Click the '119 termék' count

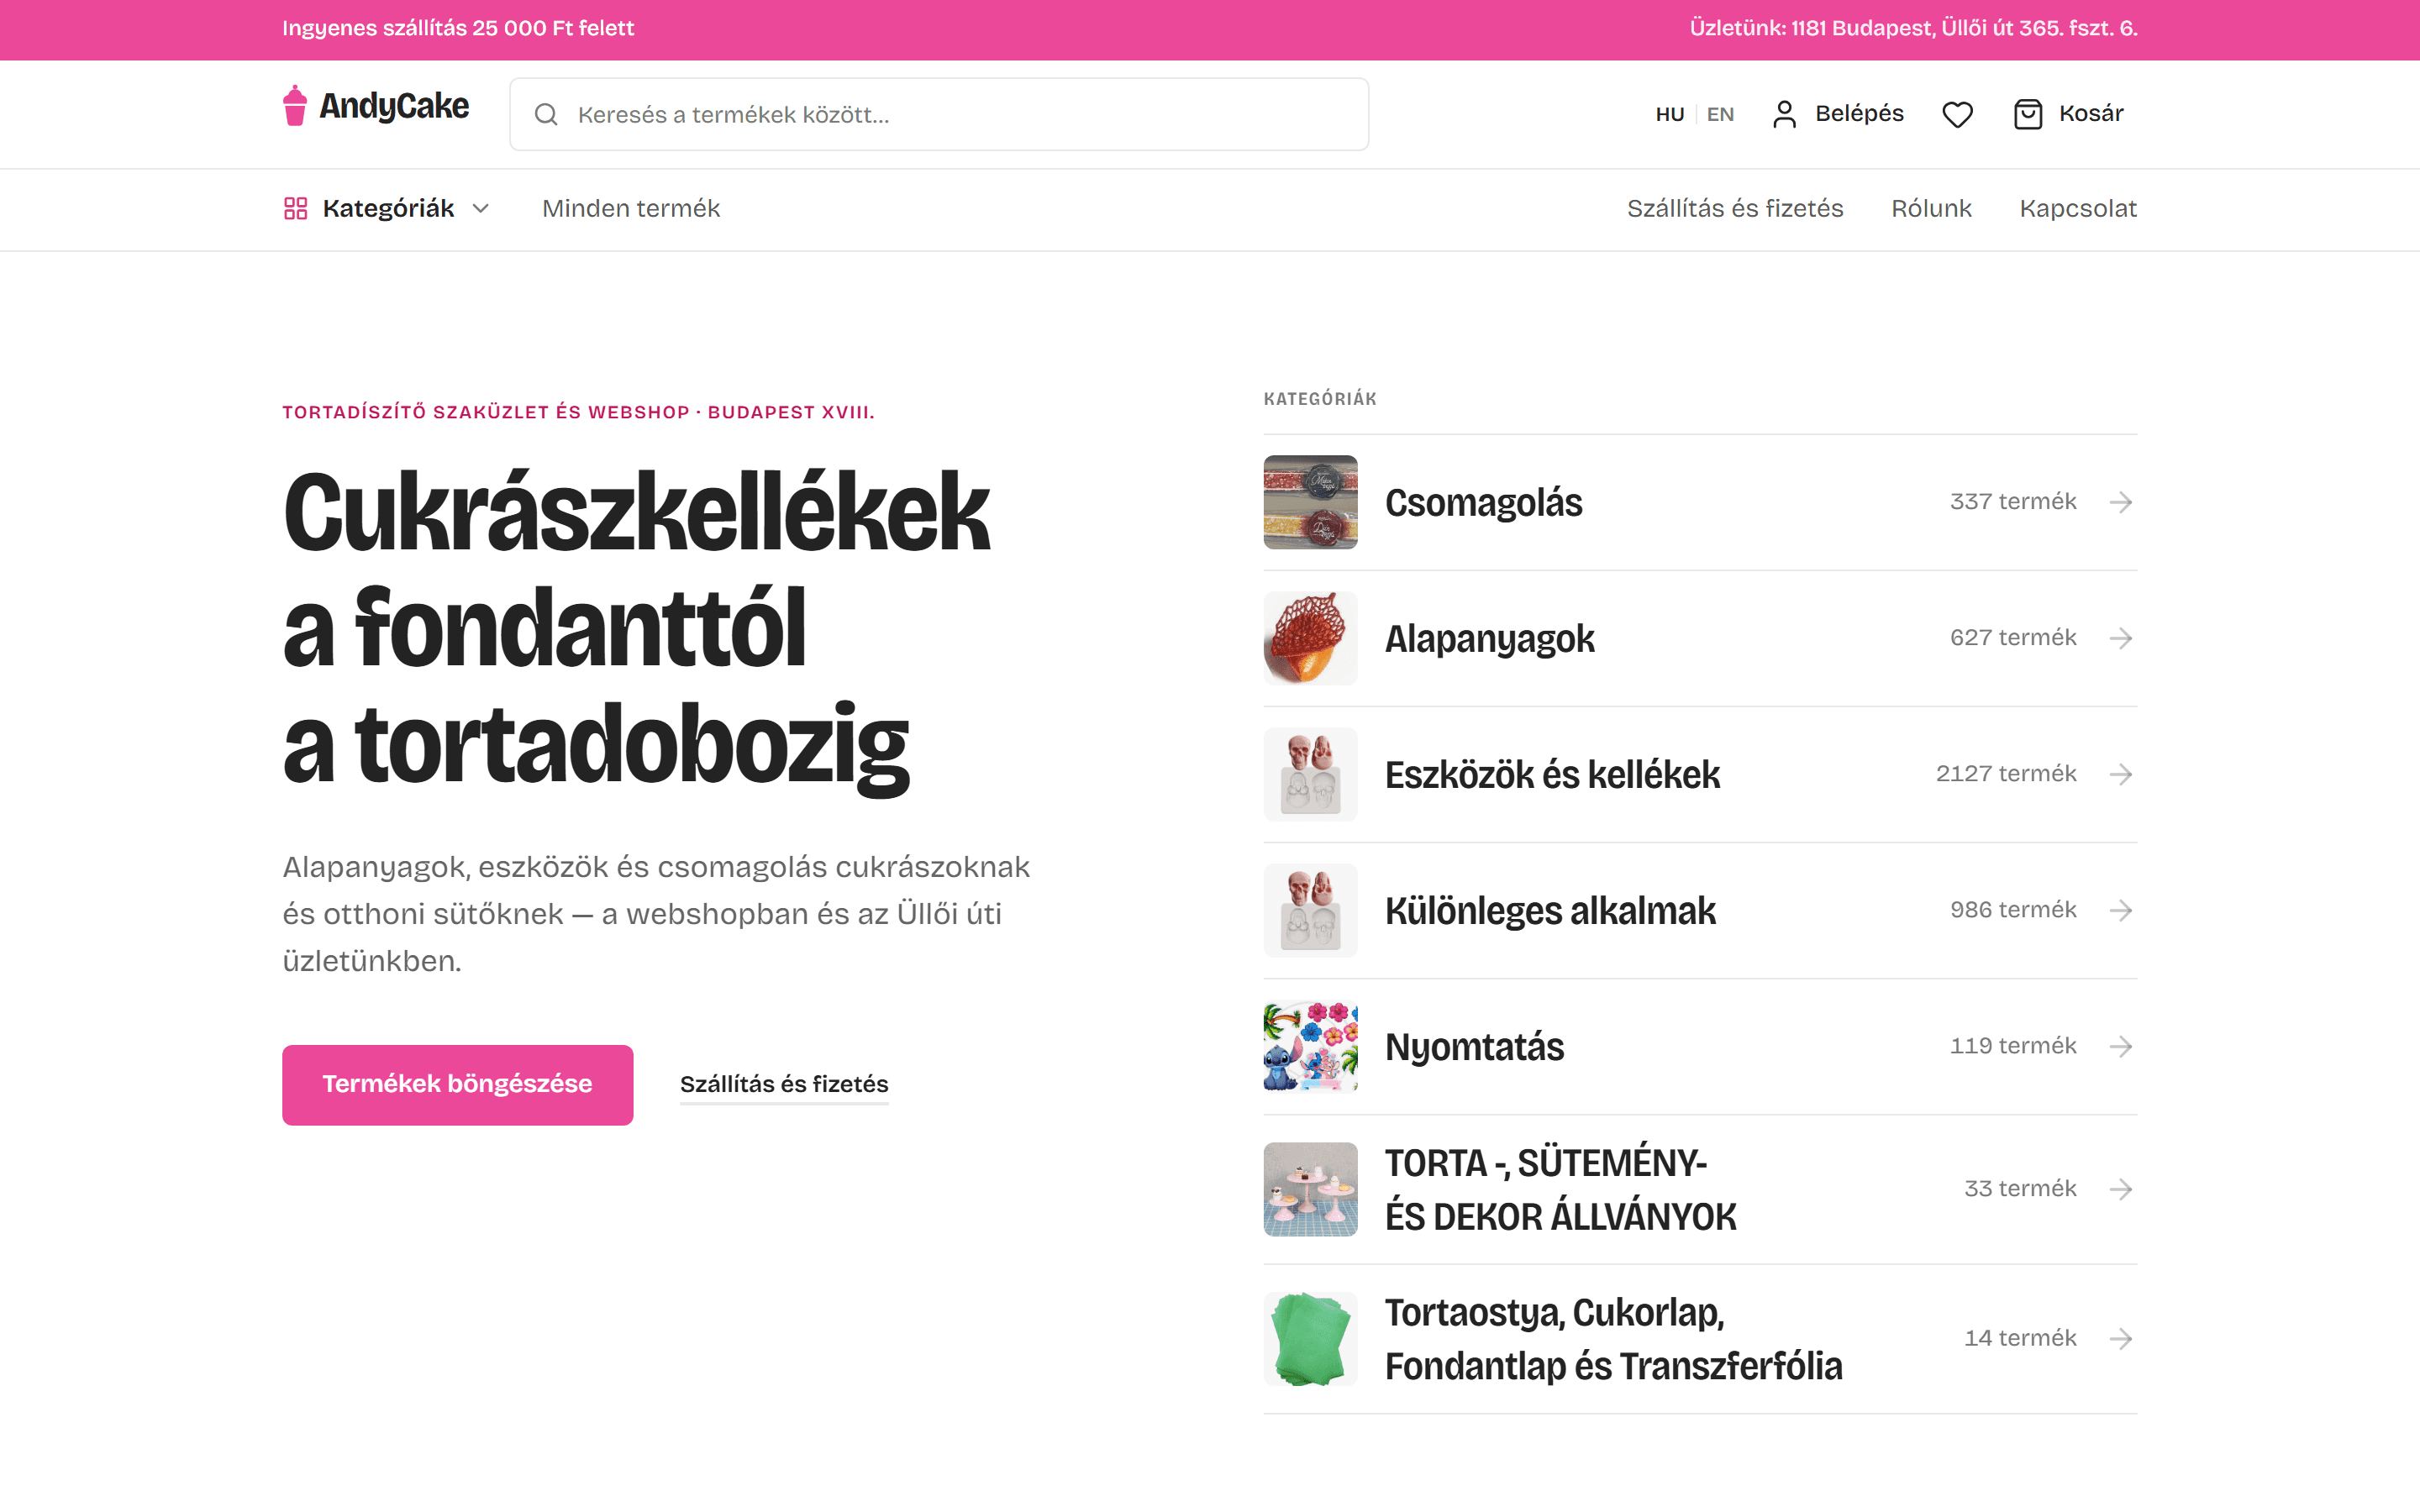tap(2013, 1045)
